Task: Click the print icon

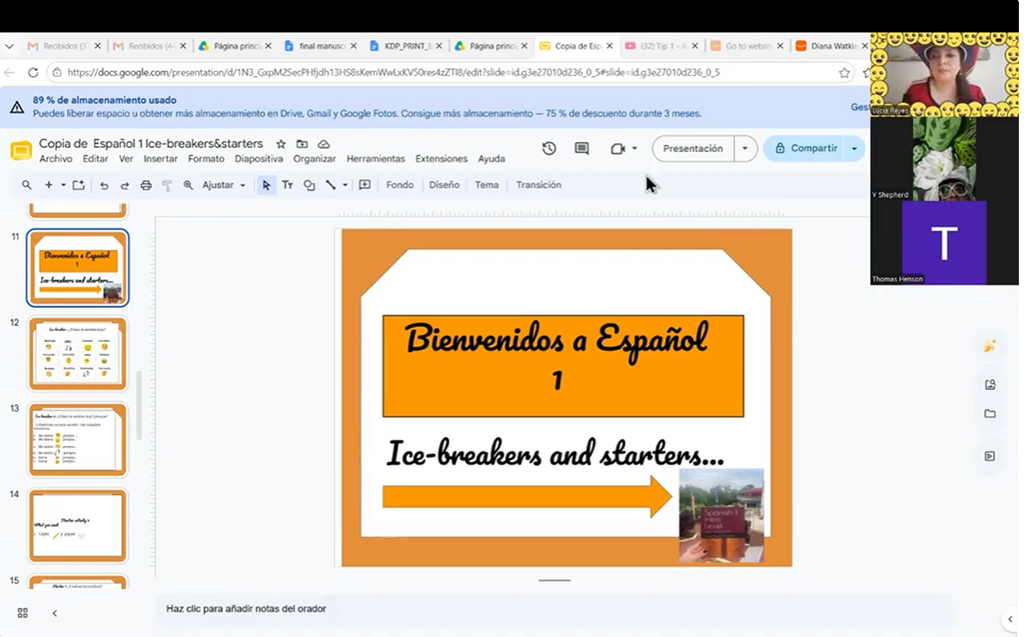Action: pos(146,186)
